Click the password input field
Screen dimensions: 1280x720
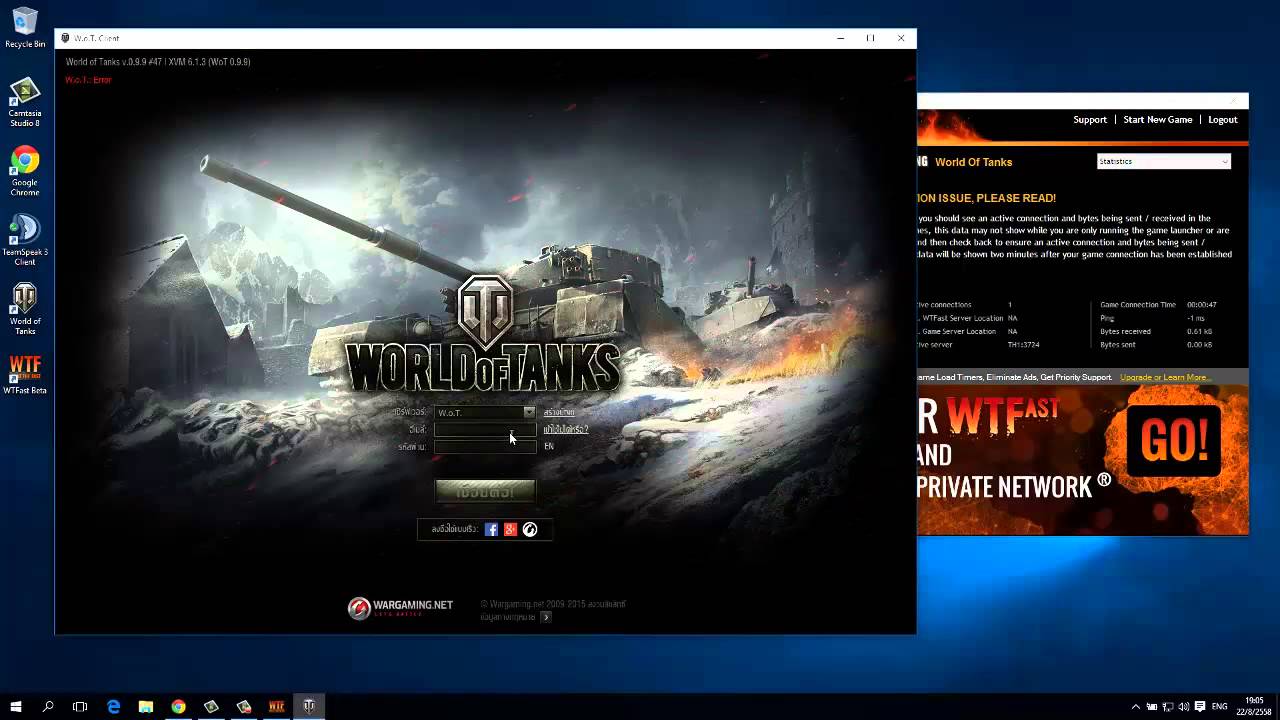[x=485, y=446]
